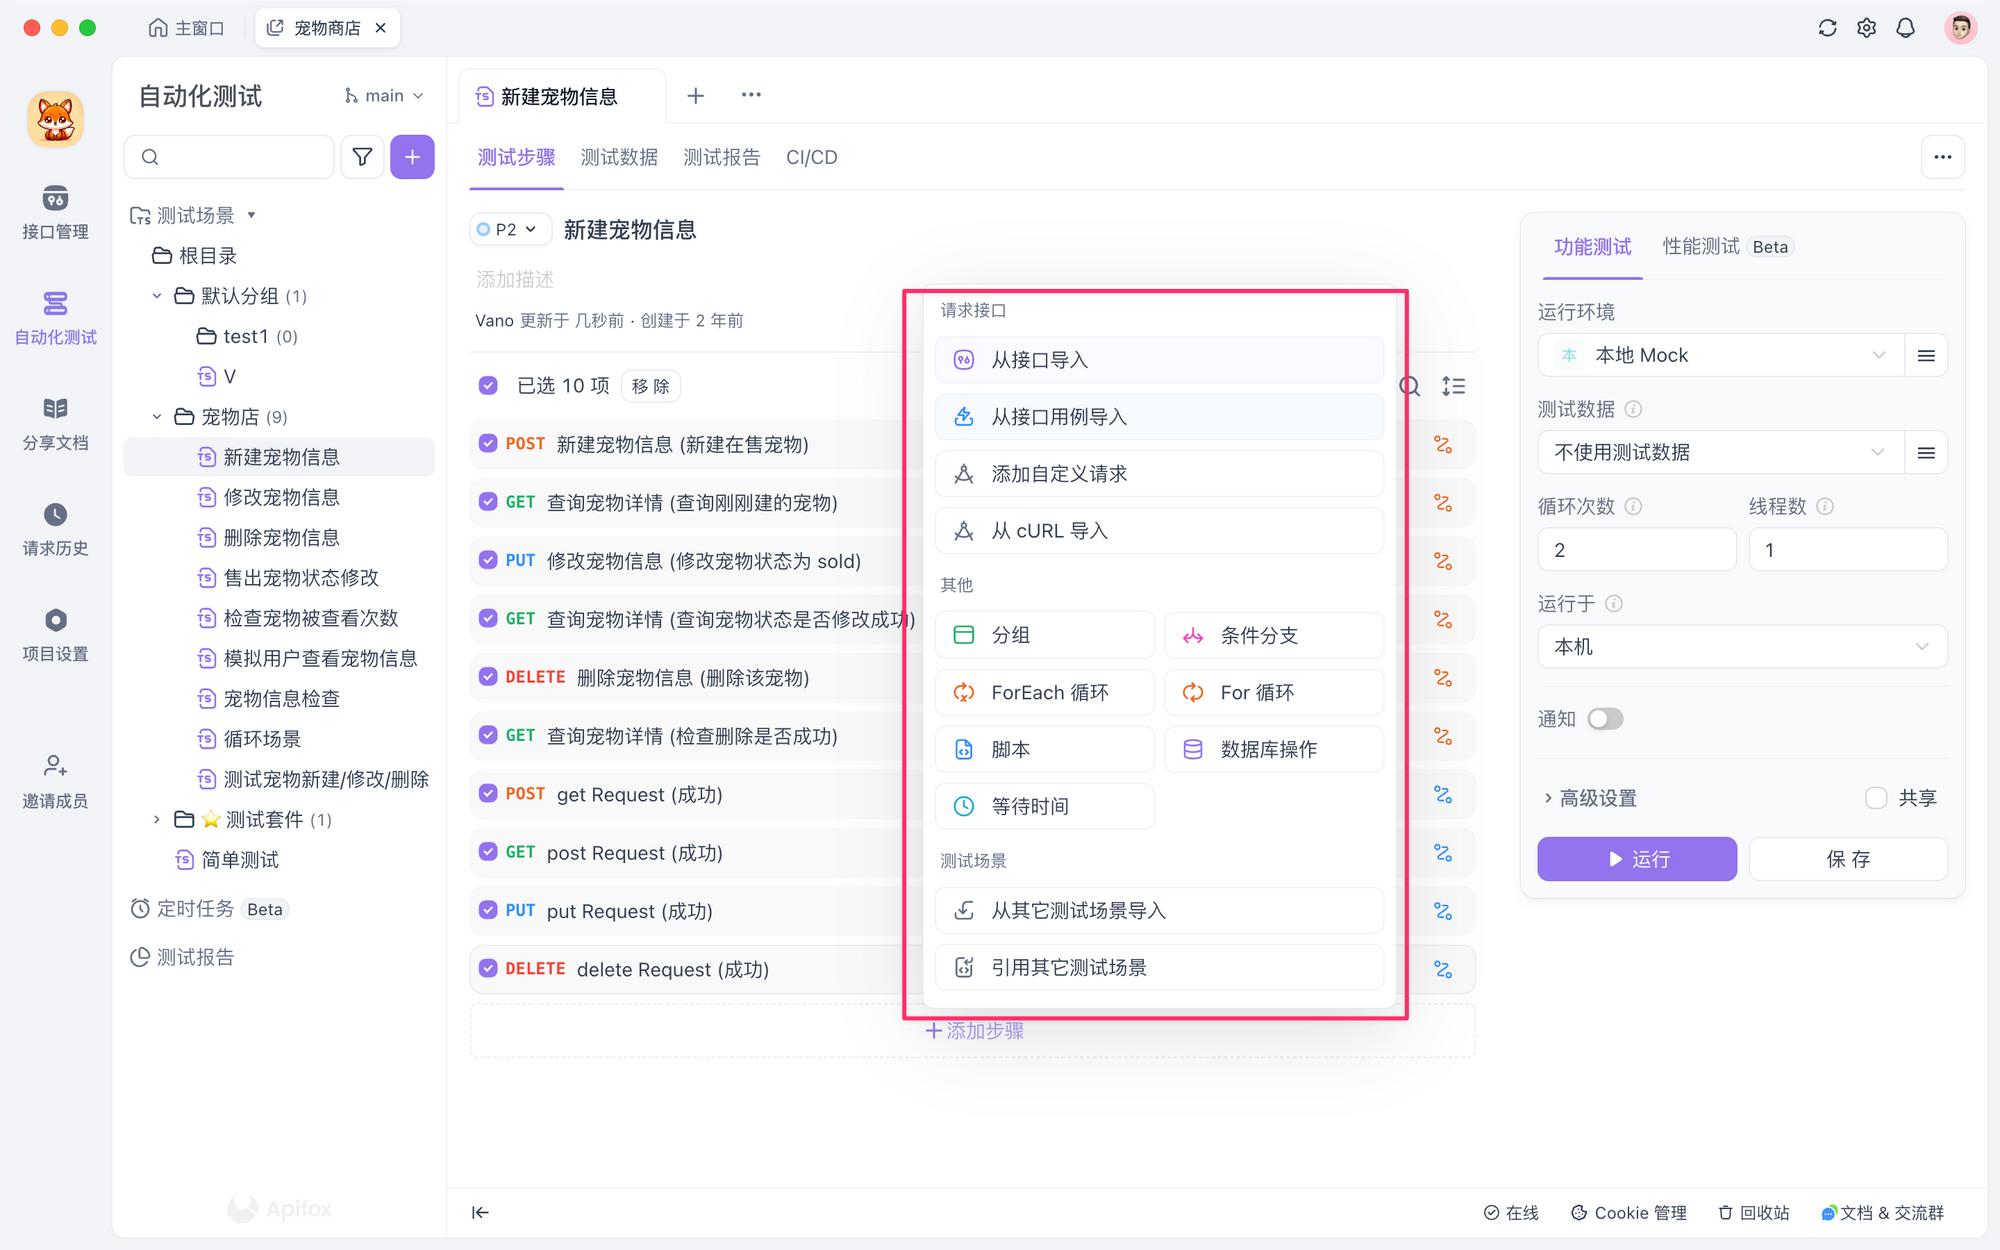The width and height of the screenshot is (2000, 1250).
Task: Uncheck the 已选 10 项 select-all checkbox
Action: point(488,386)
